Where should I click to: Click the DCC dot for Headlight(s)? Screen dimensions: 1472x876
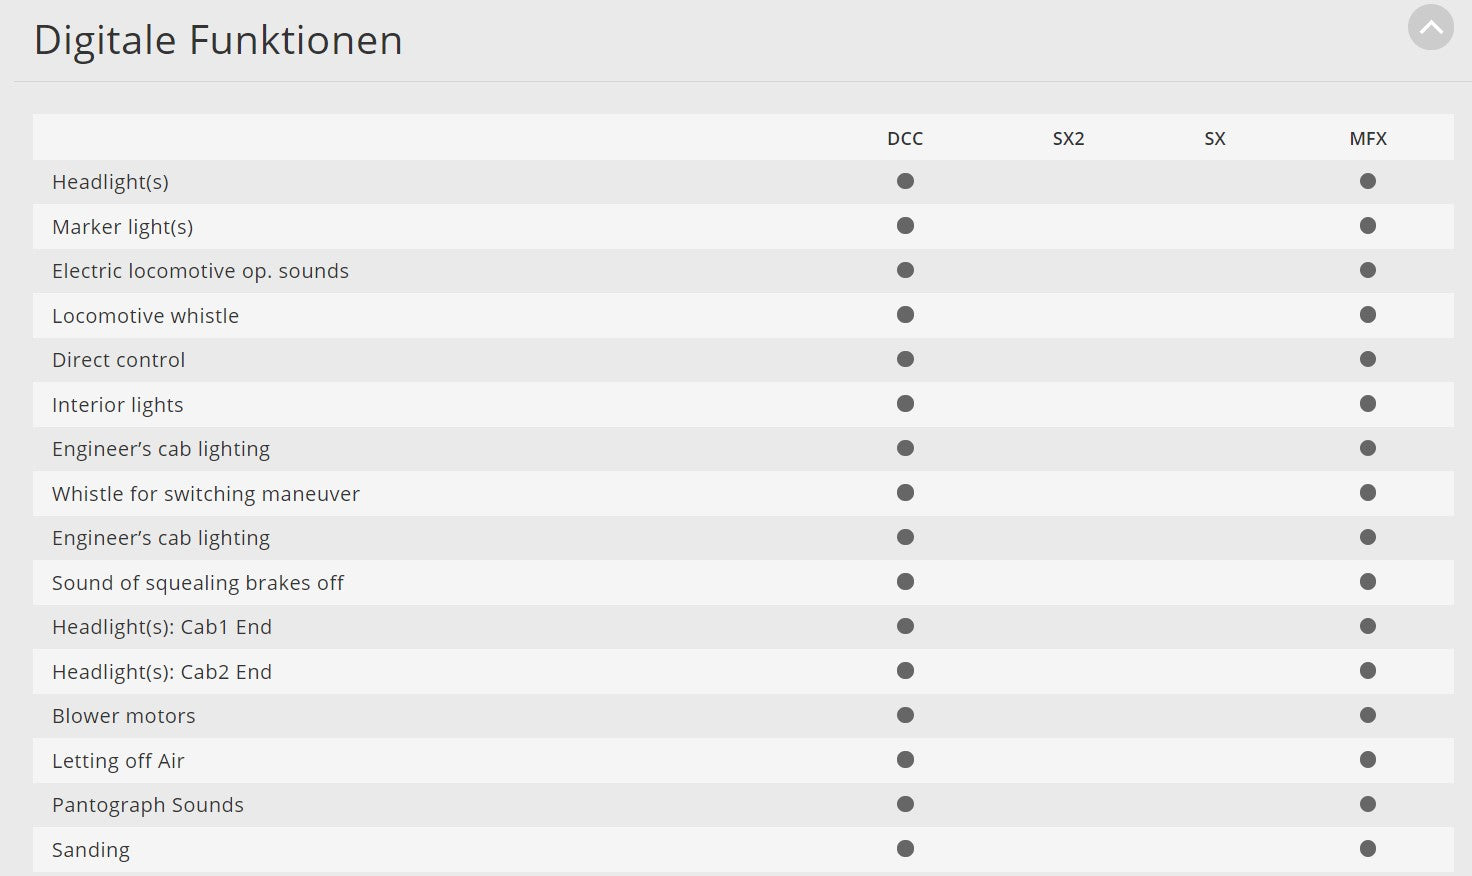click(x=905, y=181)
